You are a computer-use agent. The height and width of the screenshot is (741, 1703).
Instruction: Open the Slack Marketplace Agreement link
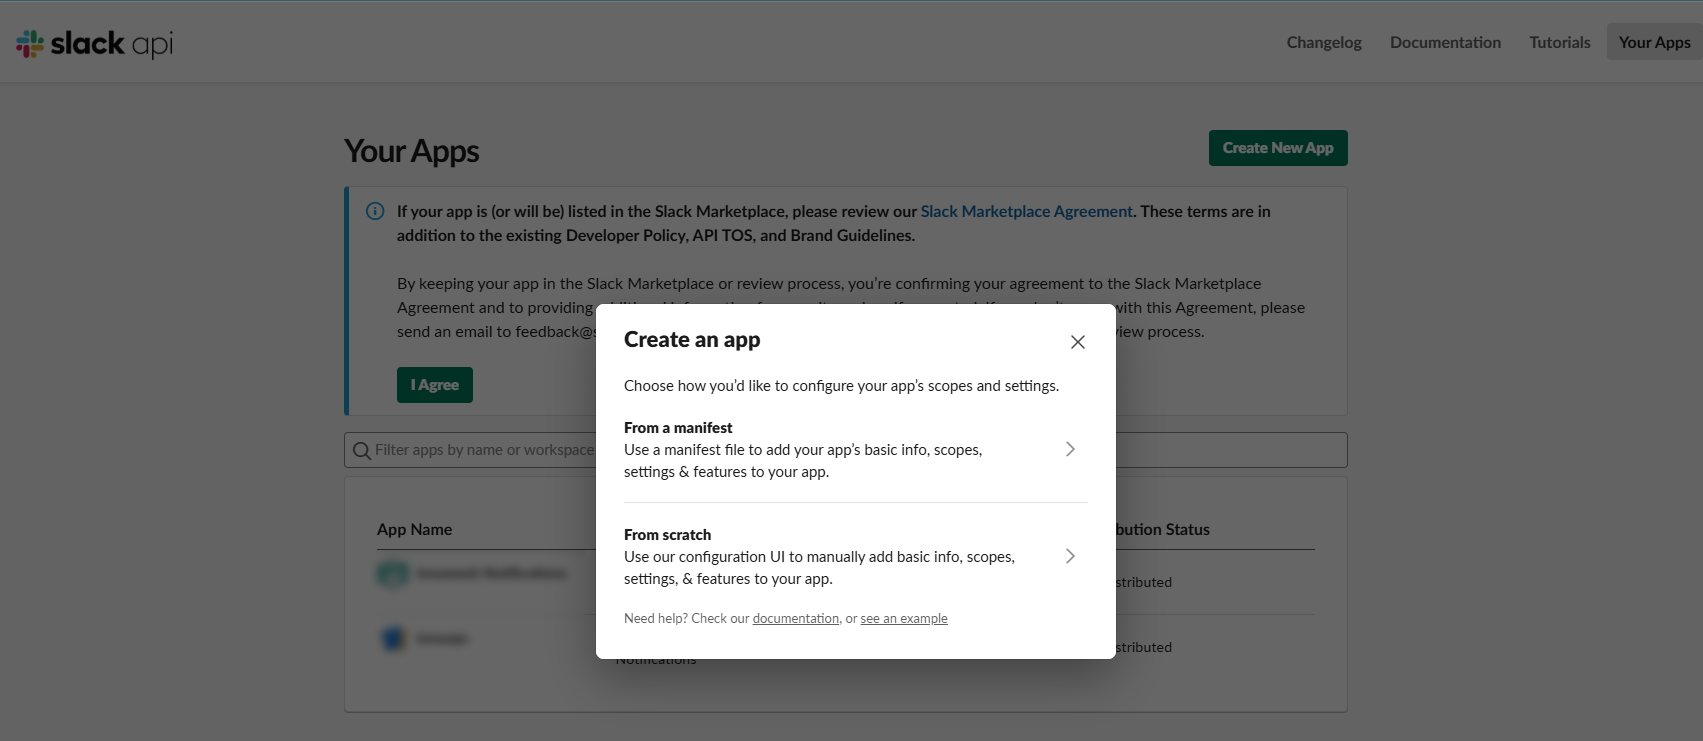1026,211
